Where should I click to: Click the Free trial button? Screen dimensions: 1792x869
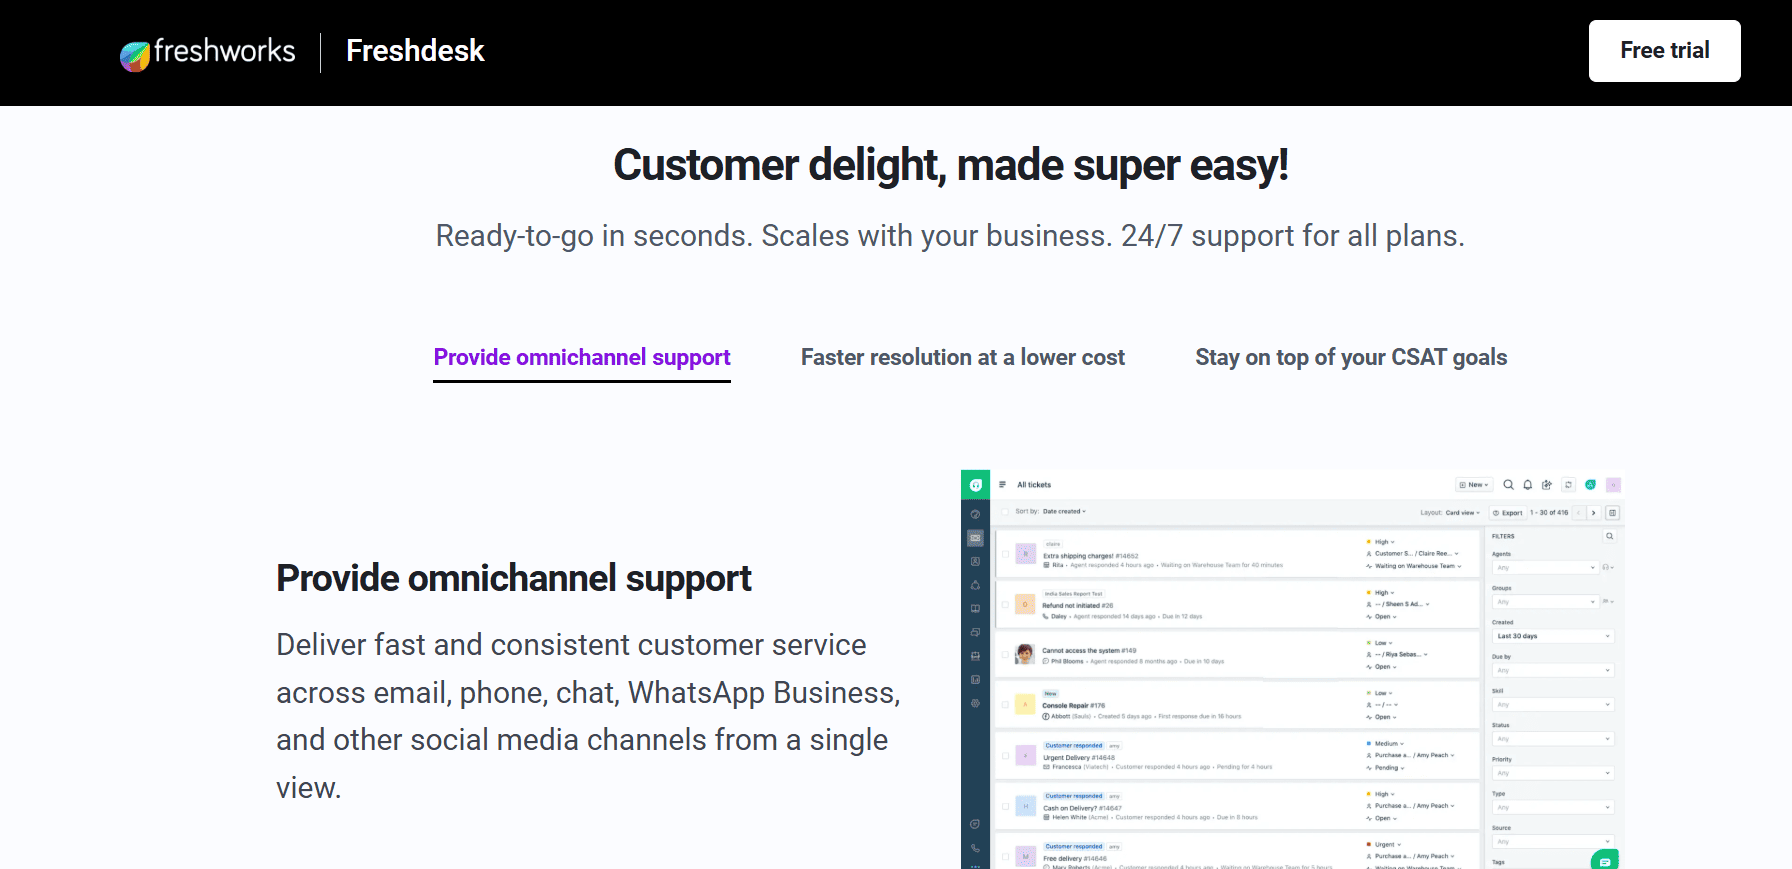[x=1663, y=51]
